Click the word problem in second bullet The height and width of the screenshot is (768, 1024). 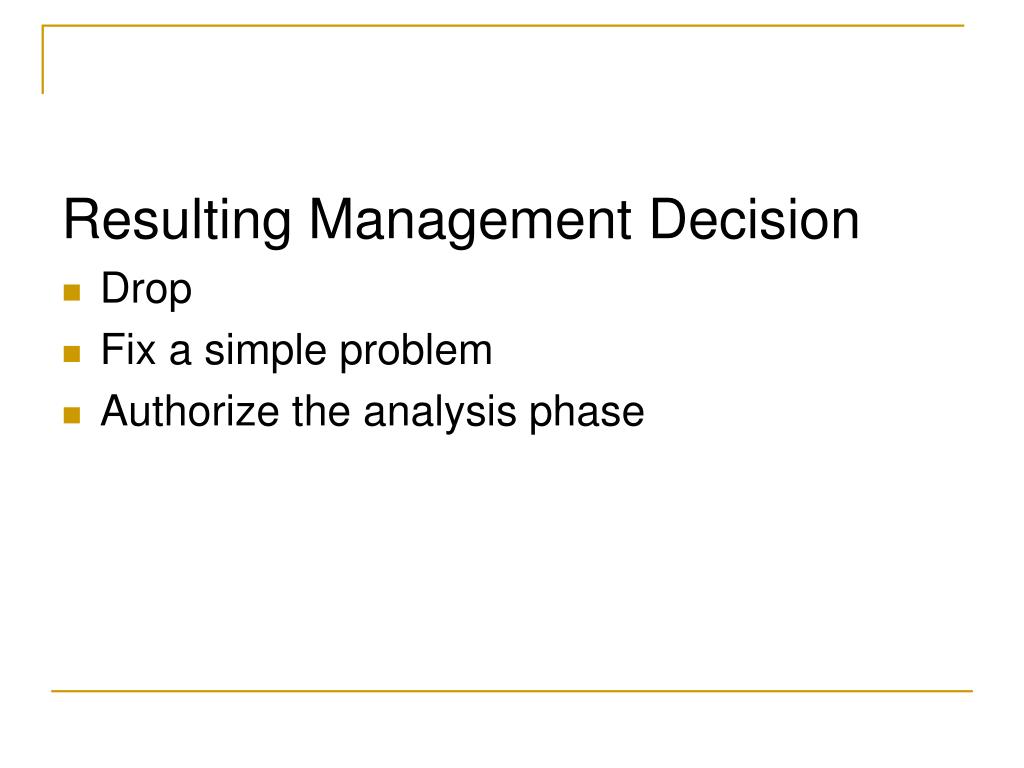pyautogui.click(x=416, y=351)
